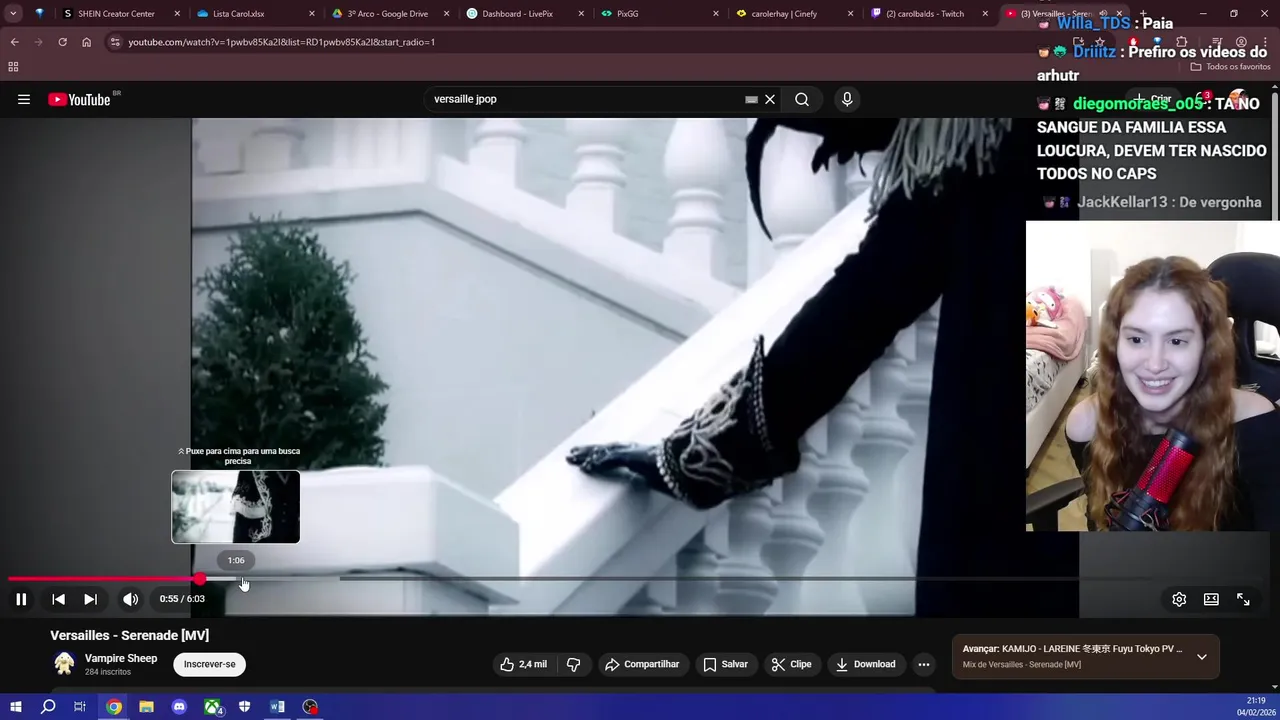
Task: Switch to the SHEIN Creator Center tab
Action: [x=116, y=14]
